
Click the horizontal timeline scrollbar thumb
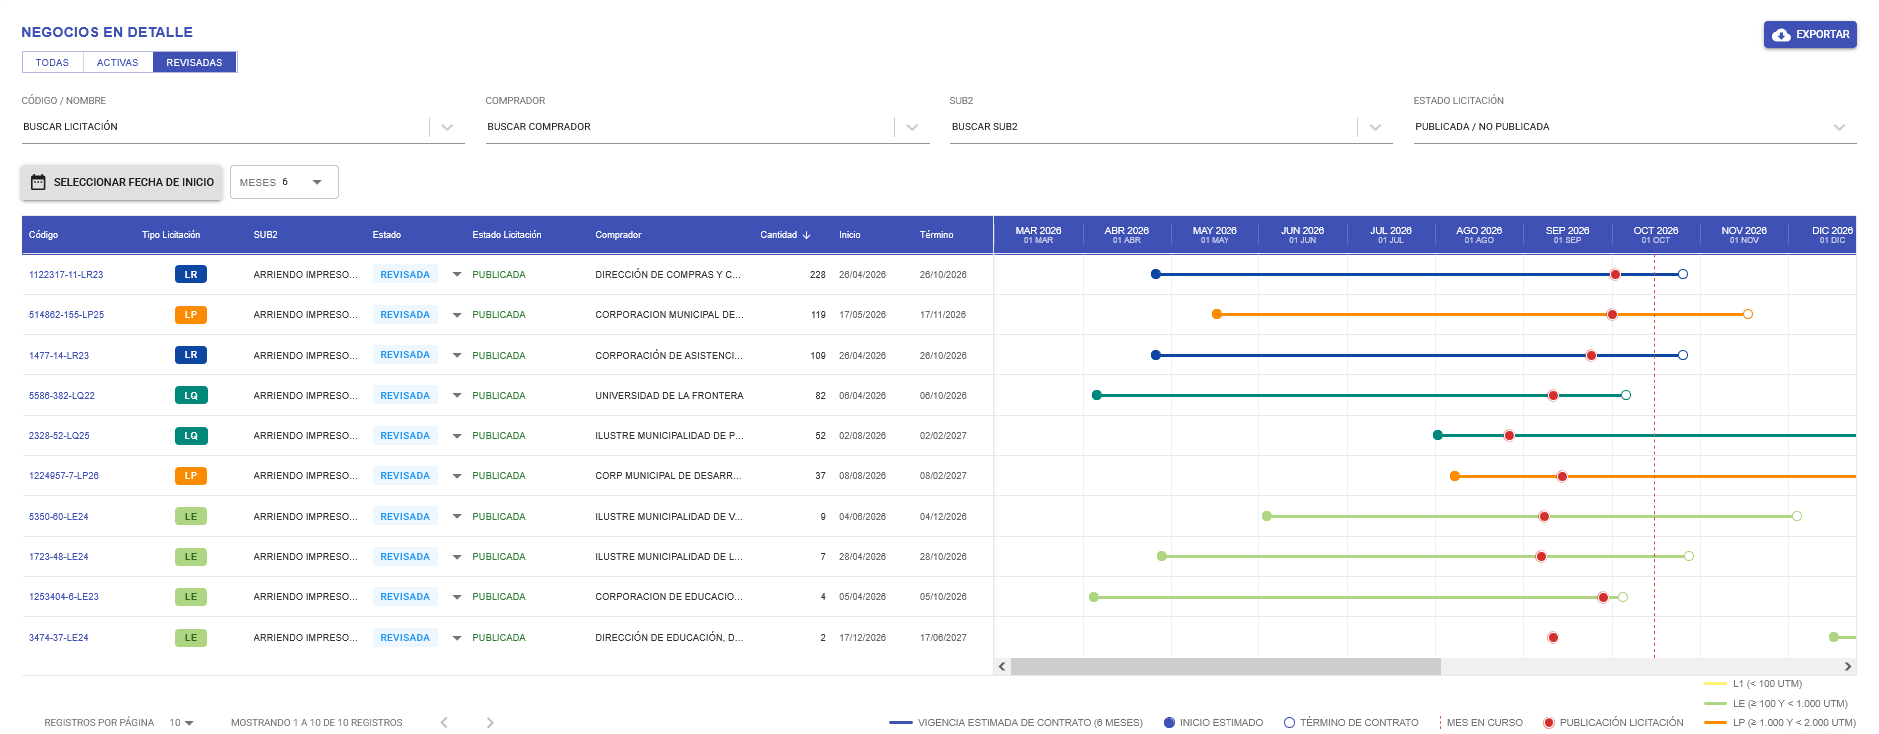point(1226,666)
